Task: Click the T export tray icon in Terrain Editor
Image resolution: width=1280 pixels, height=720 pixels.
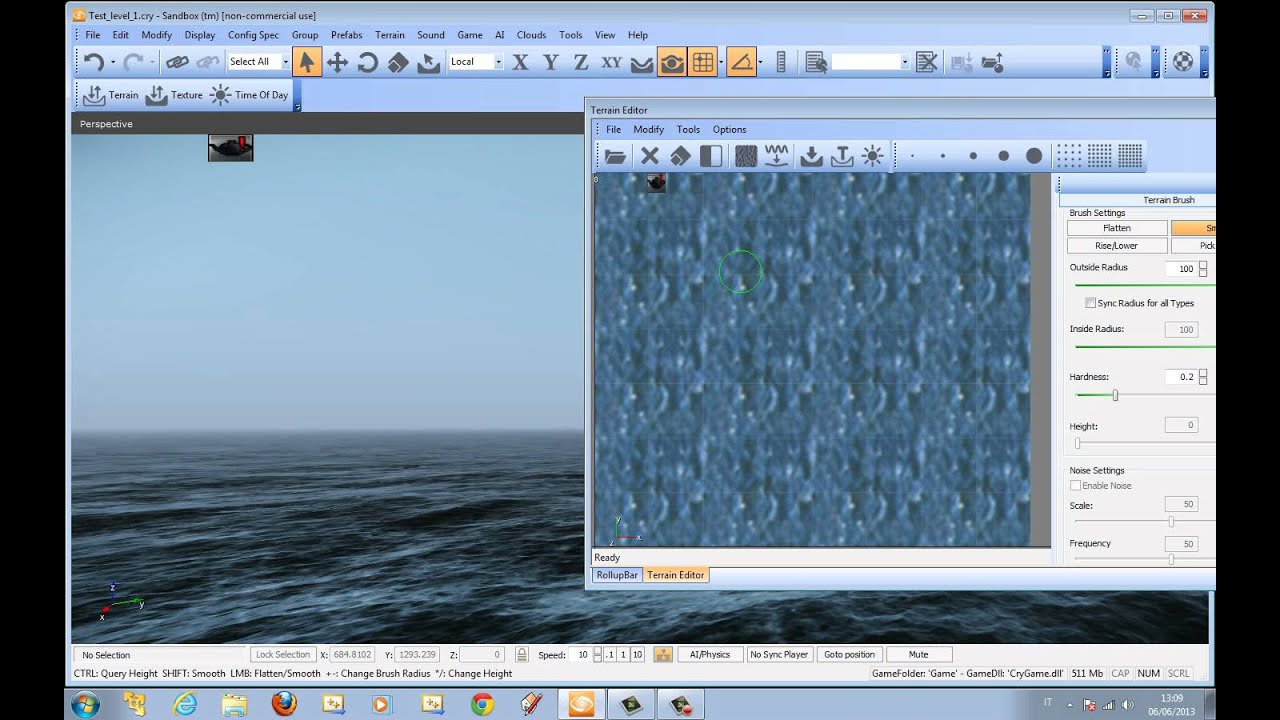Action: (x=842, y=156)
